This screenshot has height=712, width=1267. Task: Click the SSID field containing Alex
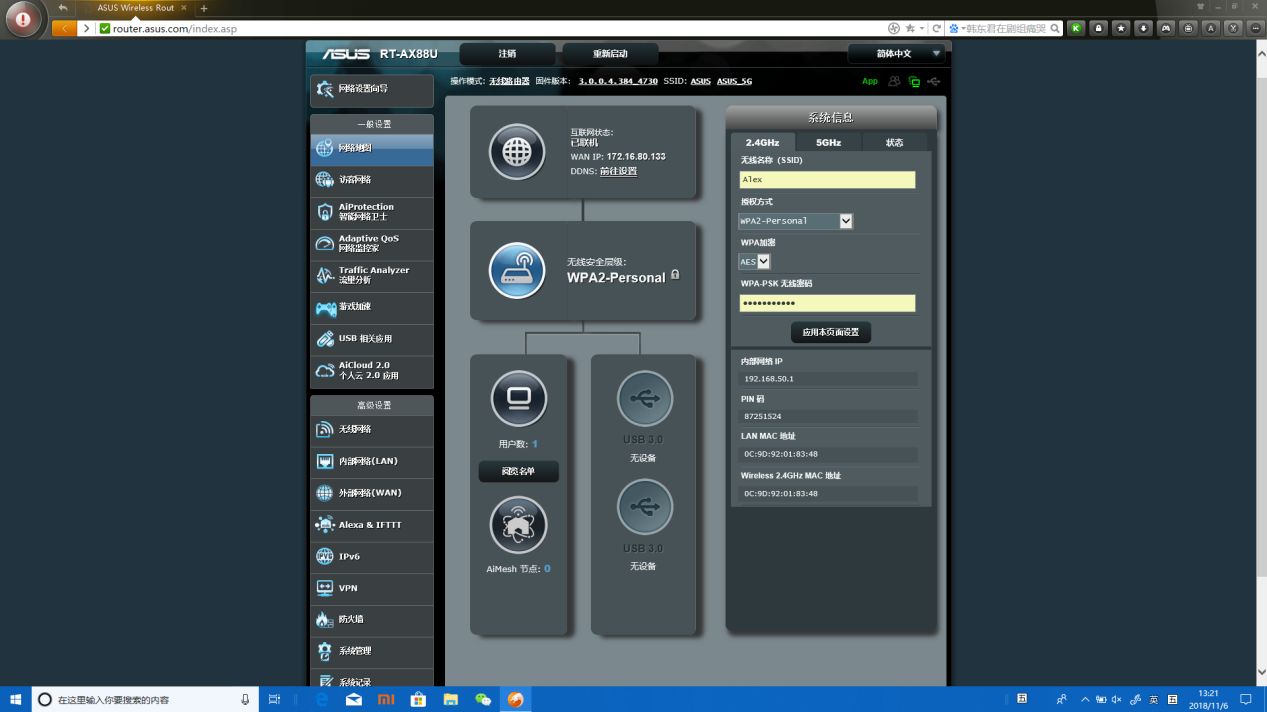[x=827, y=180]
